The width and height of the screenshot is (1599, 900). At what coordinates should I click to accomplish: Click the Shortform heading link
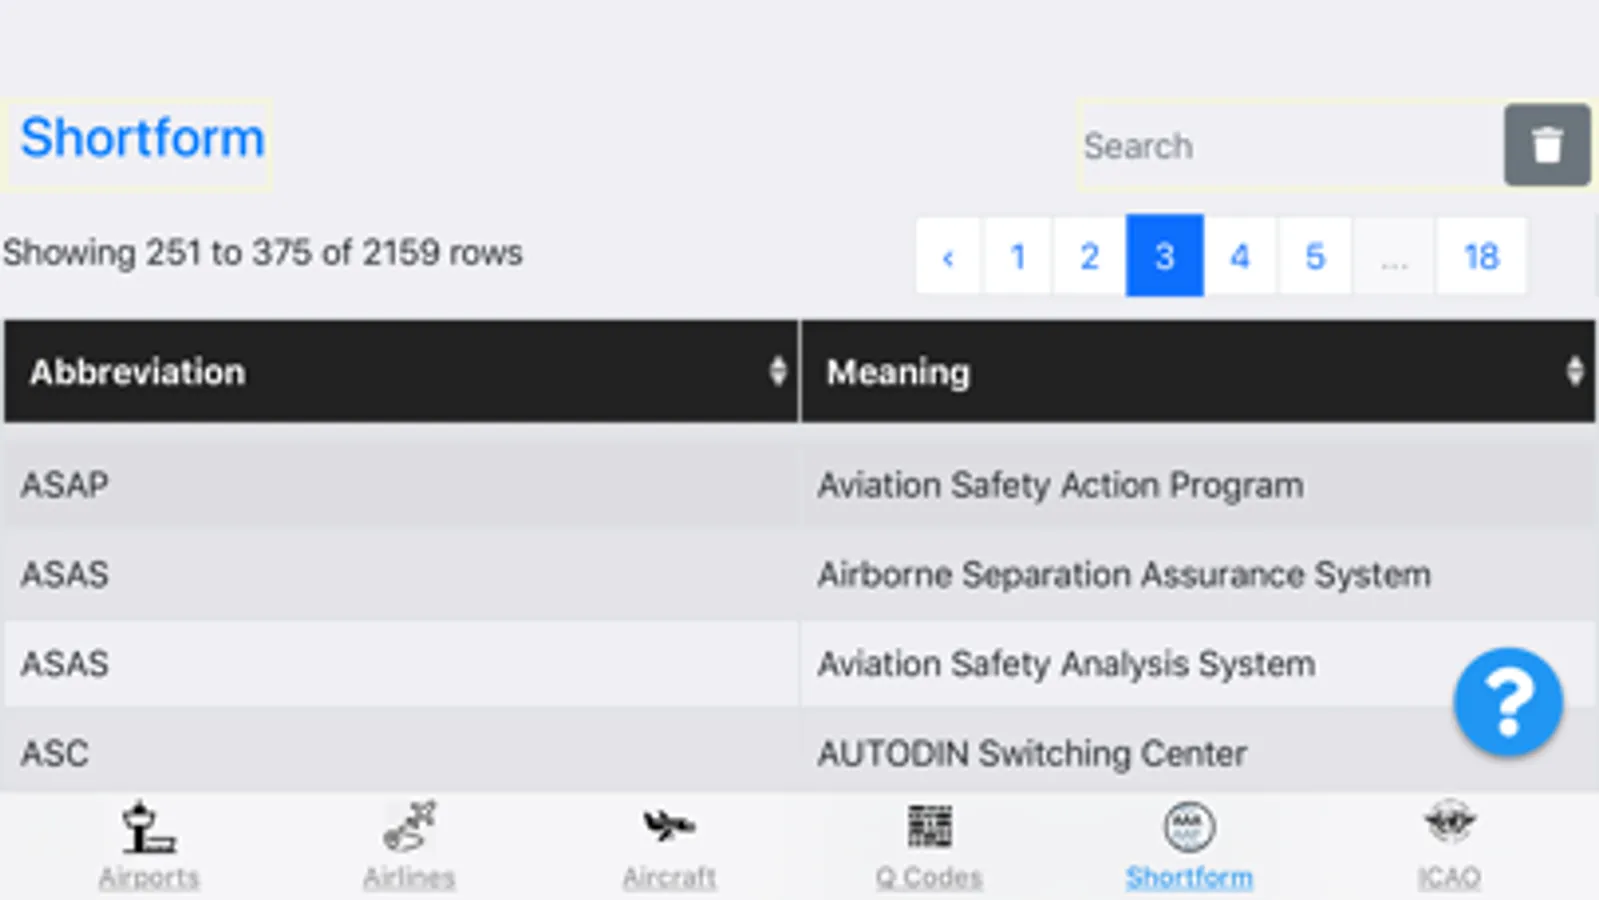click(x=142, y=138)
